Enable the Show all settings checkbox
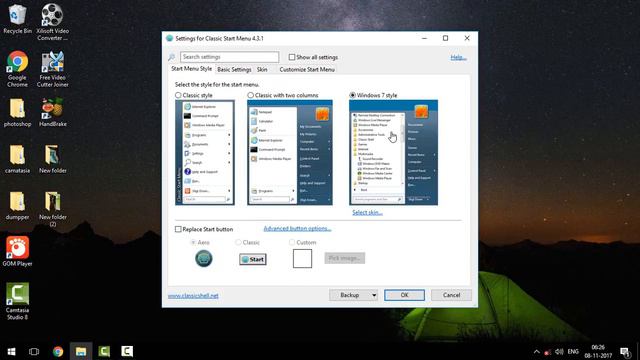Screen dimensions: 640x360 [292, 57]
